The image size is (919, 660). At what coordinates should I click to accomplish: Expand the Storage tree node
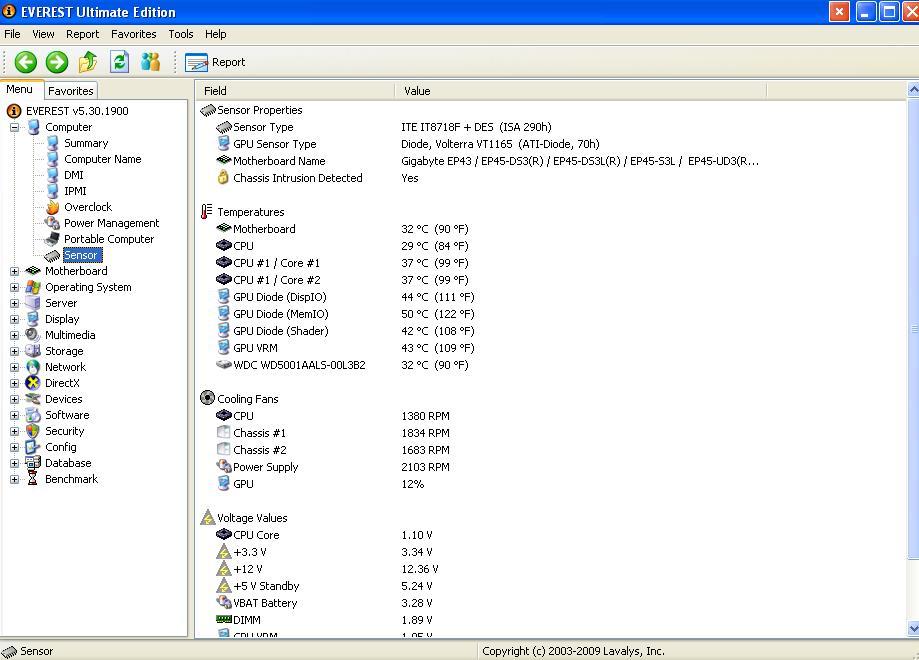pos(15,351)
